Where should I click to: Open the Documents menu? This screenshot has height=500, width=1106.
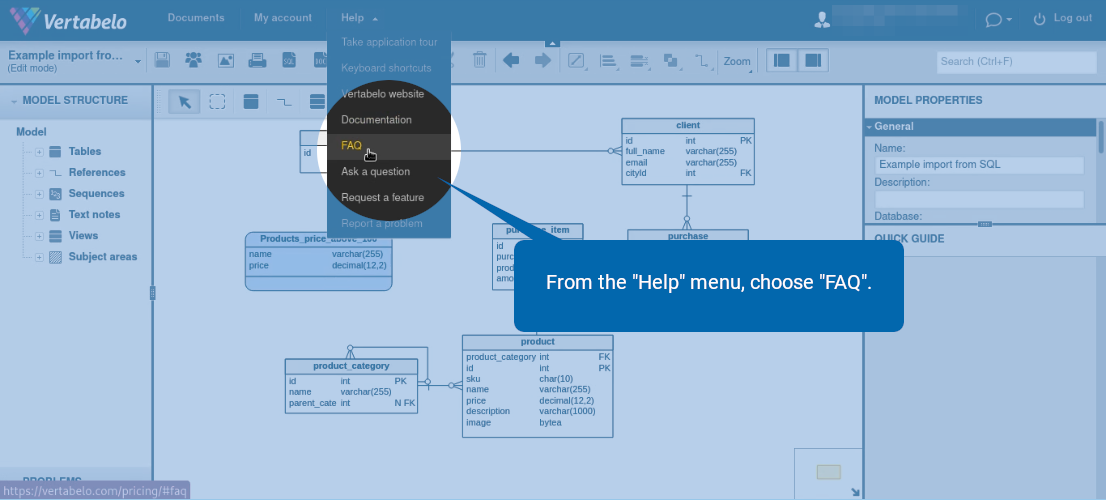tap(196, 18)
